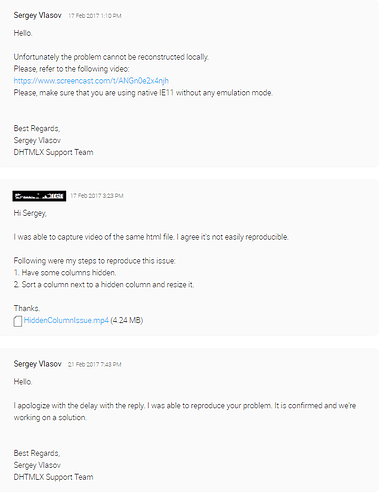Viewport: 382px width, 500px height.
Task: Click the 'native IE11 without any emulation' sentence
Action: point(143,93)
